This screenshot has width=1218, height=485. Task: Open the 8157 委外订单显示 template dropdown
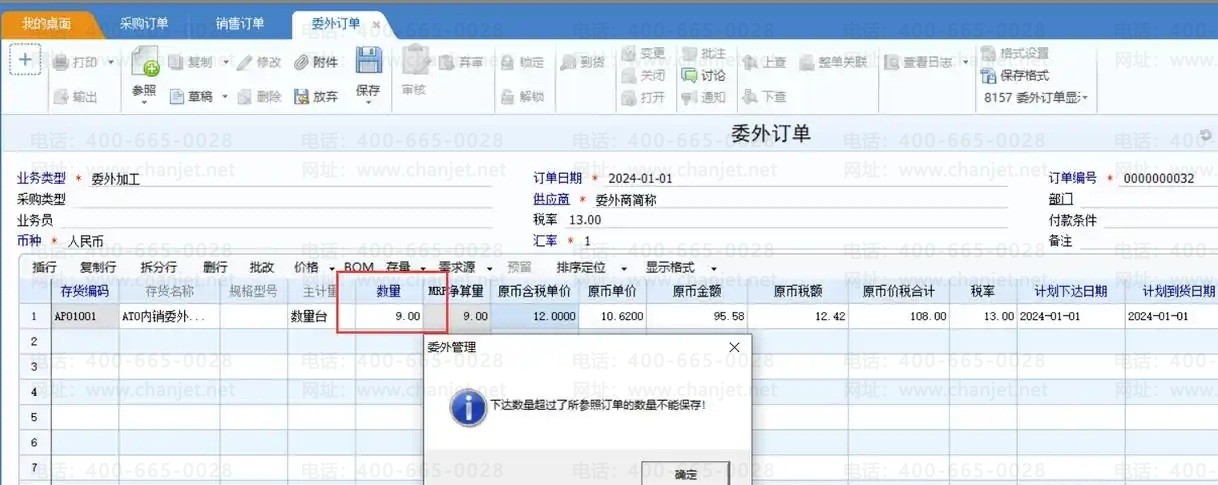1036,98
